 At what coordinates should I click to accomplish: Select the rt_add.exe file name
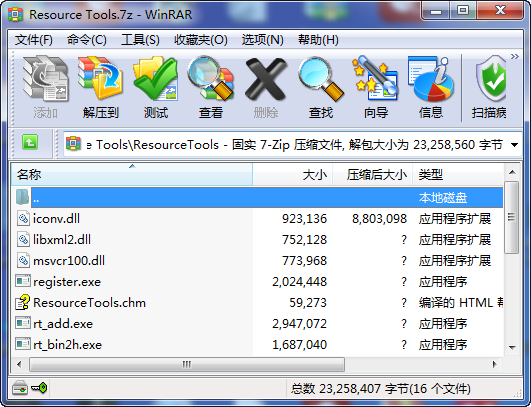click(x=63, y=324)
